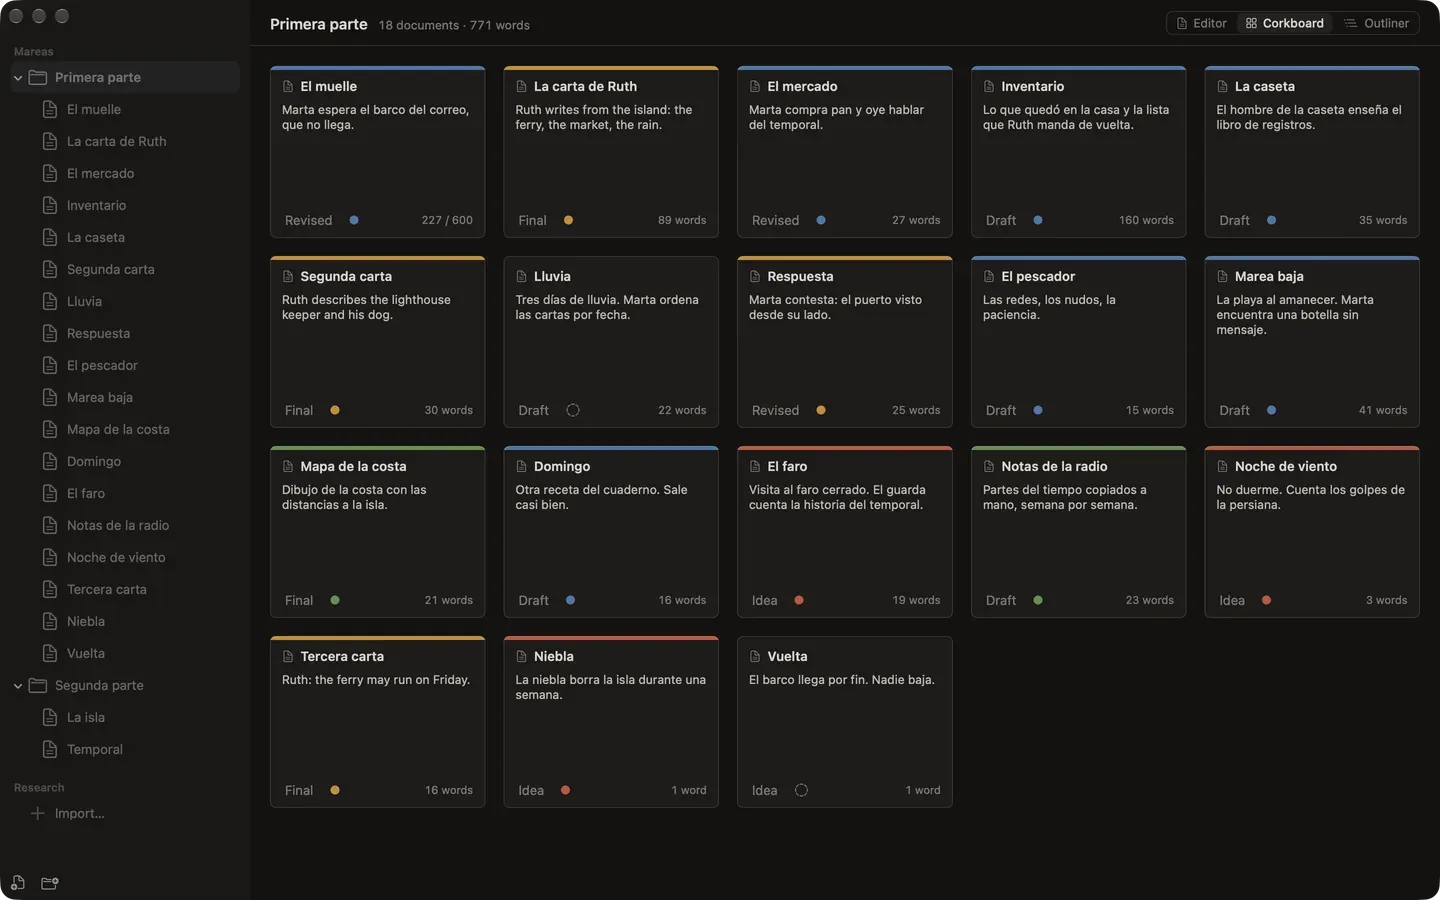
Task: Select El mercado in the sidebar tree
Action: tap(125, 173)
